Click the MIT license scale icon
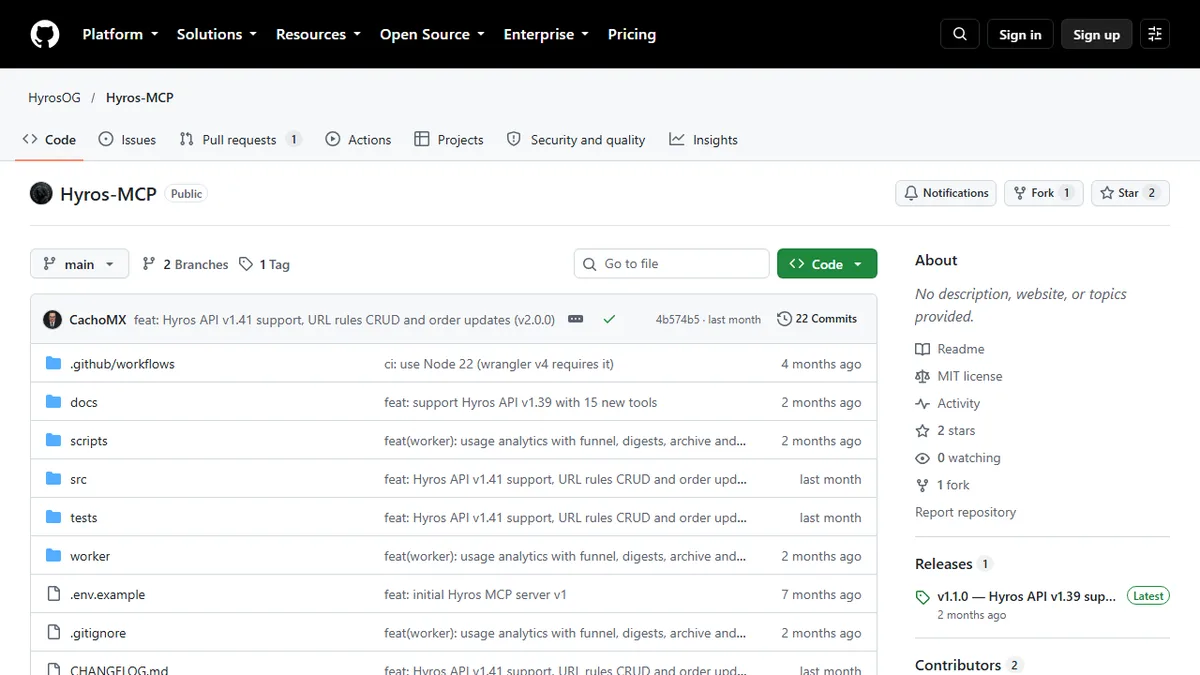The image size is (1200, 675). click(x=922, y=376)
